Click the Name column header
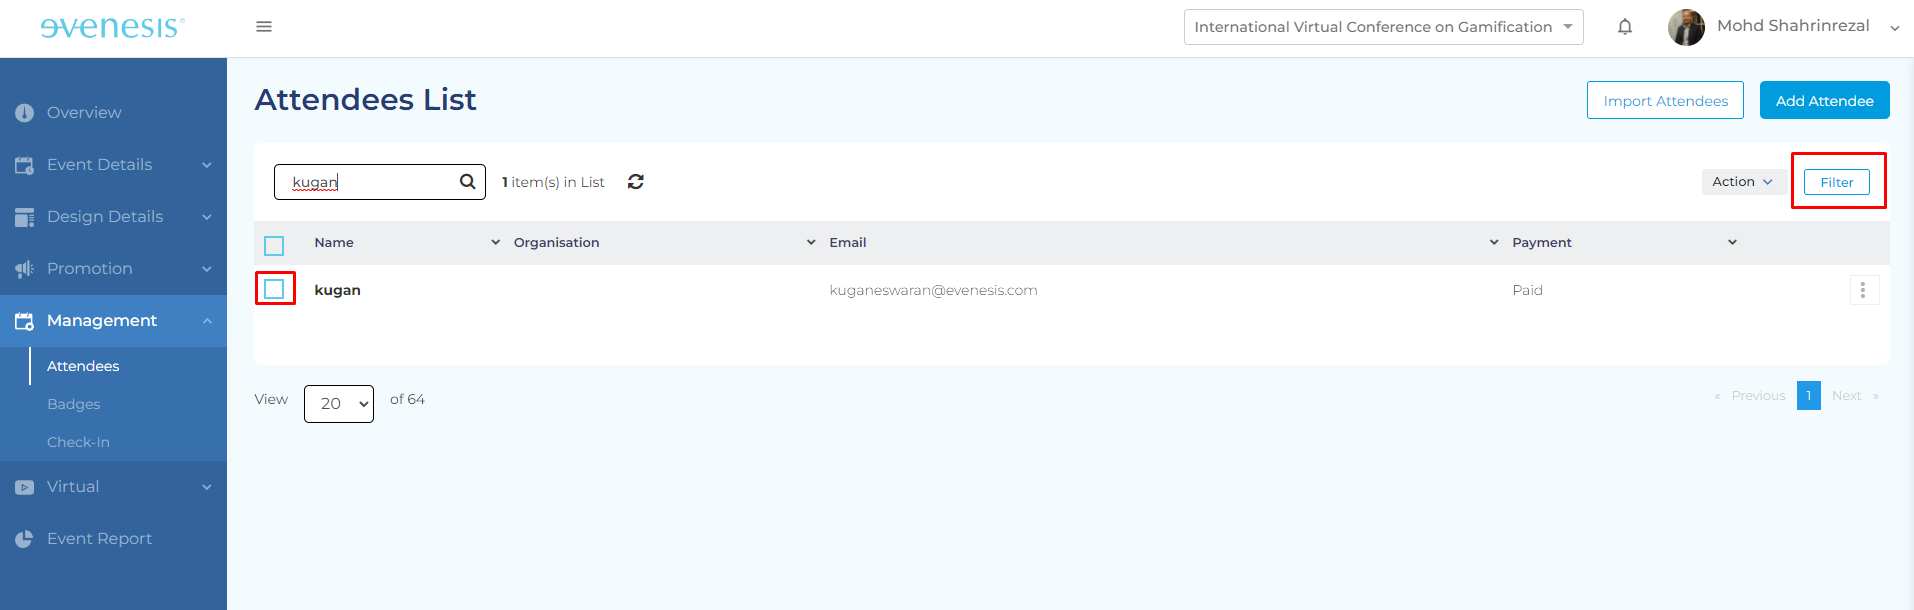Screen dimensions: 1914x610 point(334,242)
